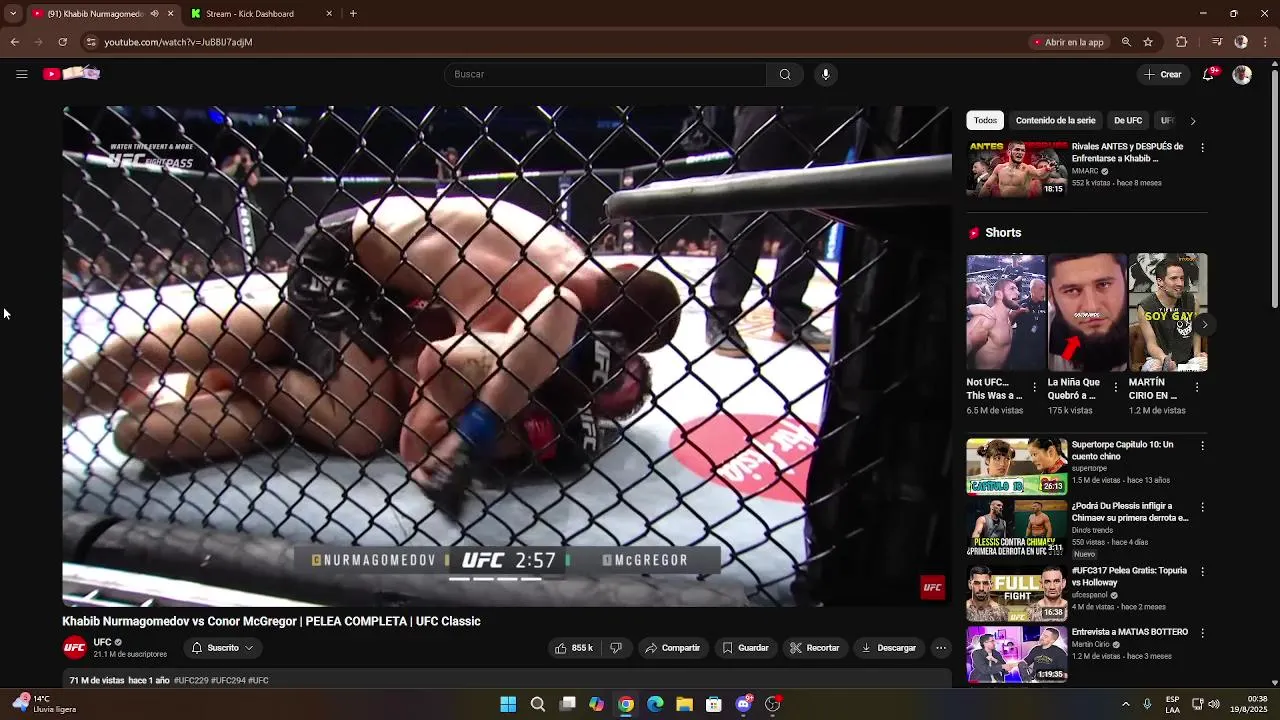View site information icon in address bar
1280x720 pixels.
coord(91,42)
